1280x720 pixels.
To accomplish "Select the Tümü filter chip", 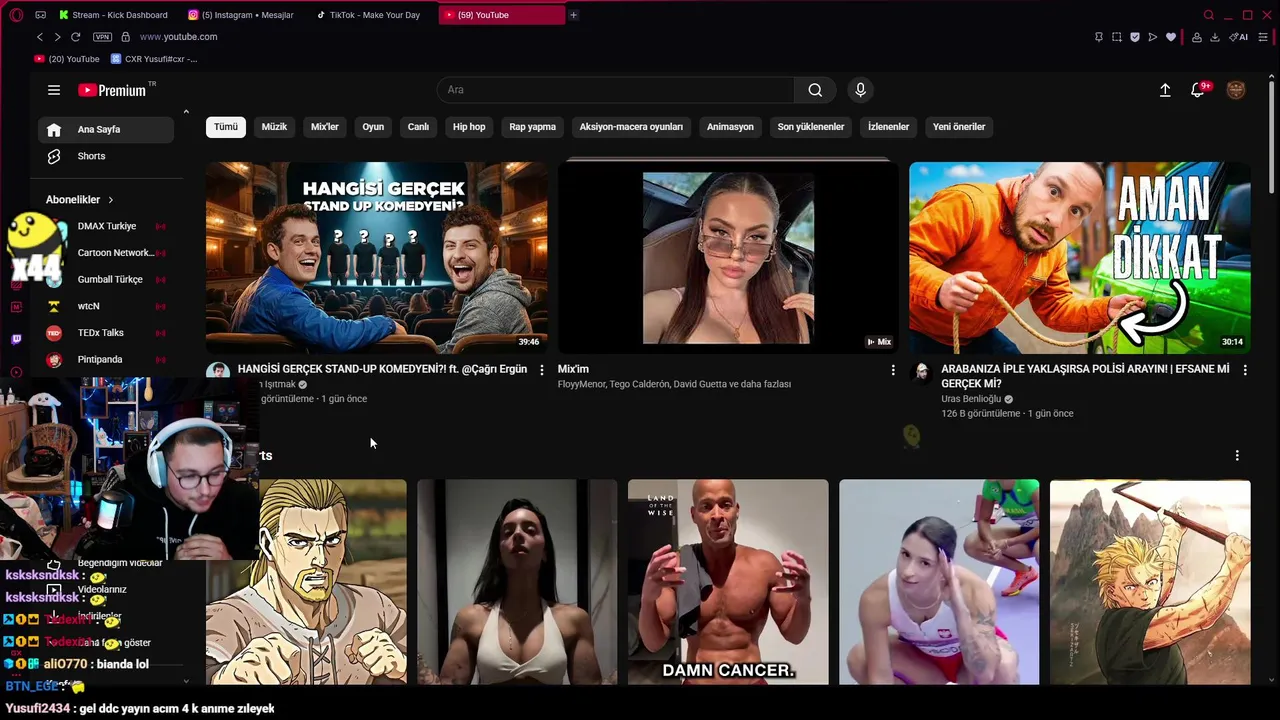I will click(226, 127).
